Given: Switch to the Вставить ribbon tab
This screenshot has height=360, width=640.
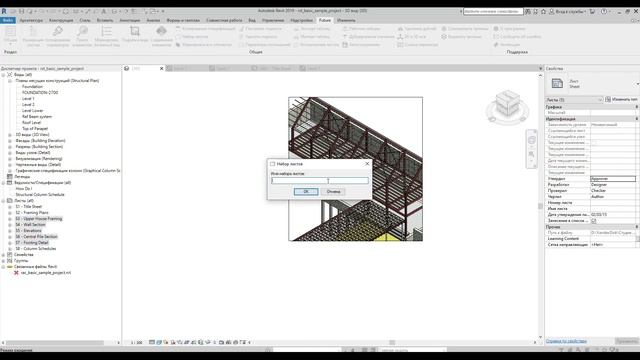Looking at the screenshot, I should (105, 20).
